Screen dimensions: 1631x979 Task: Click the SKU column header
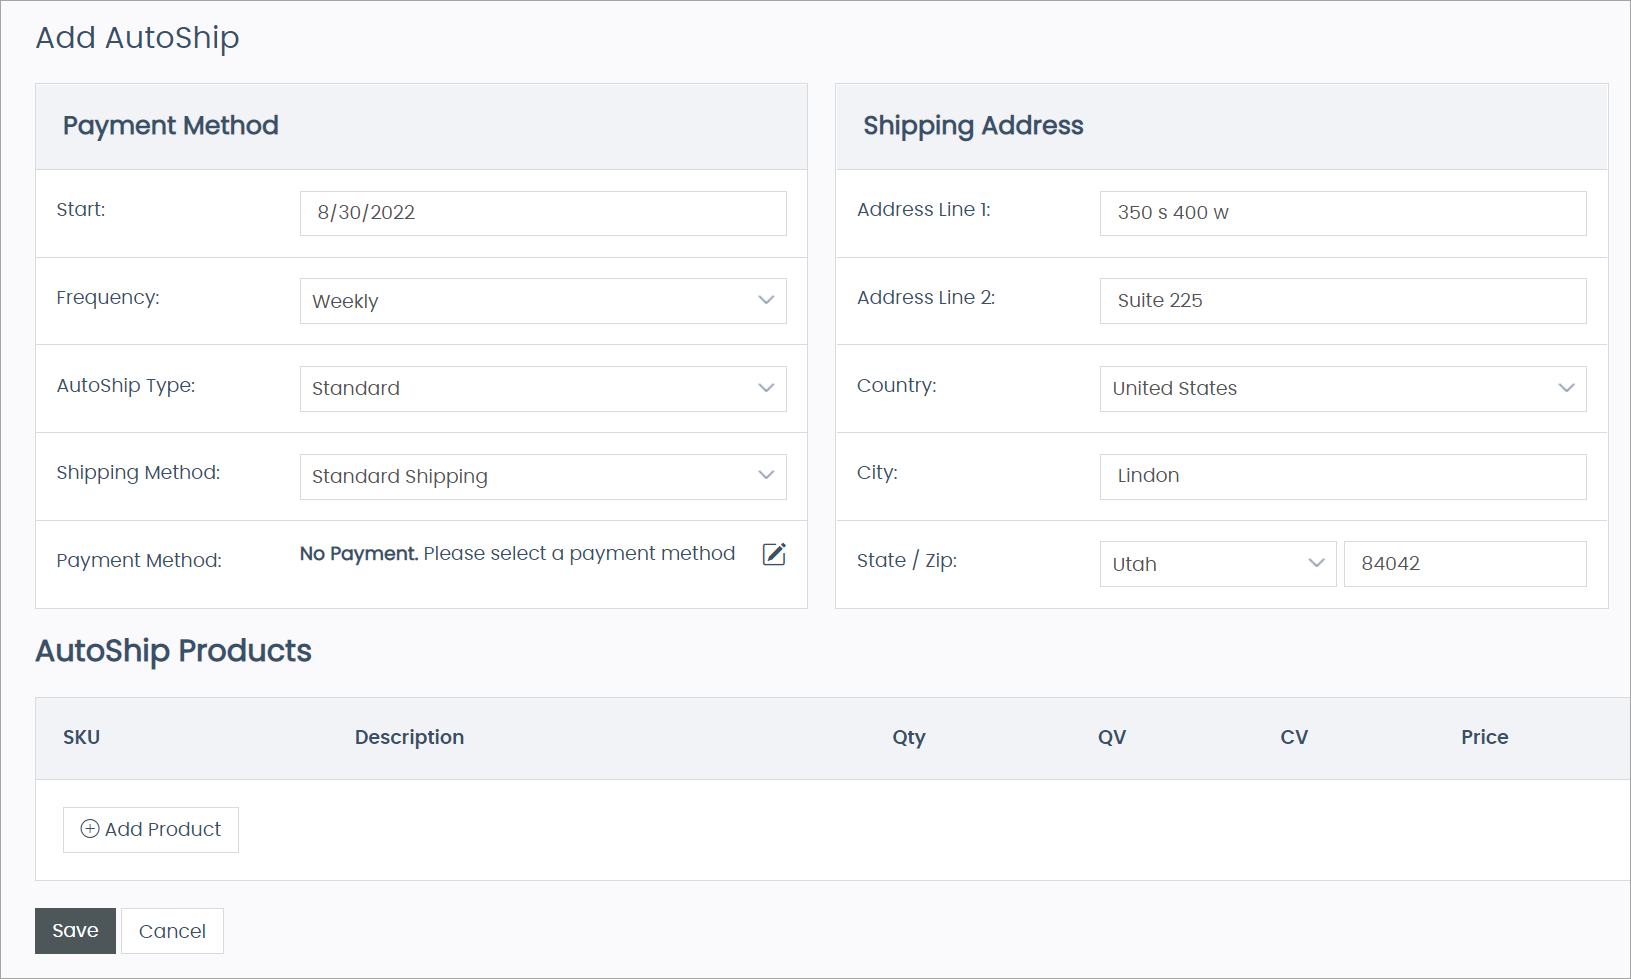[x=81, y=738]
